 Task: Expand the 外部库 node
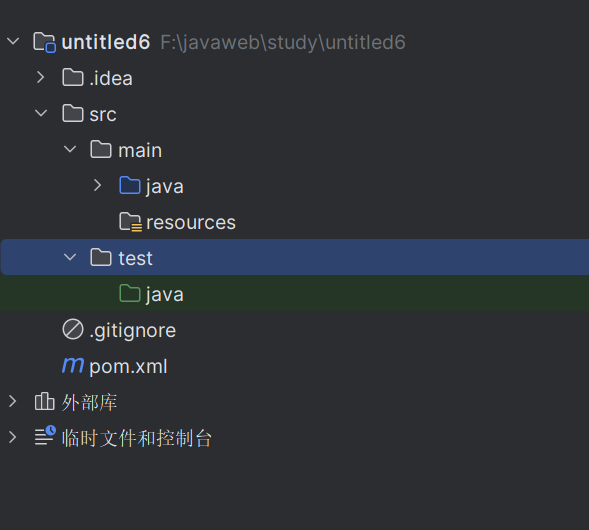[12, 402]
